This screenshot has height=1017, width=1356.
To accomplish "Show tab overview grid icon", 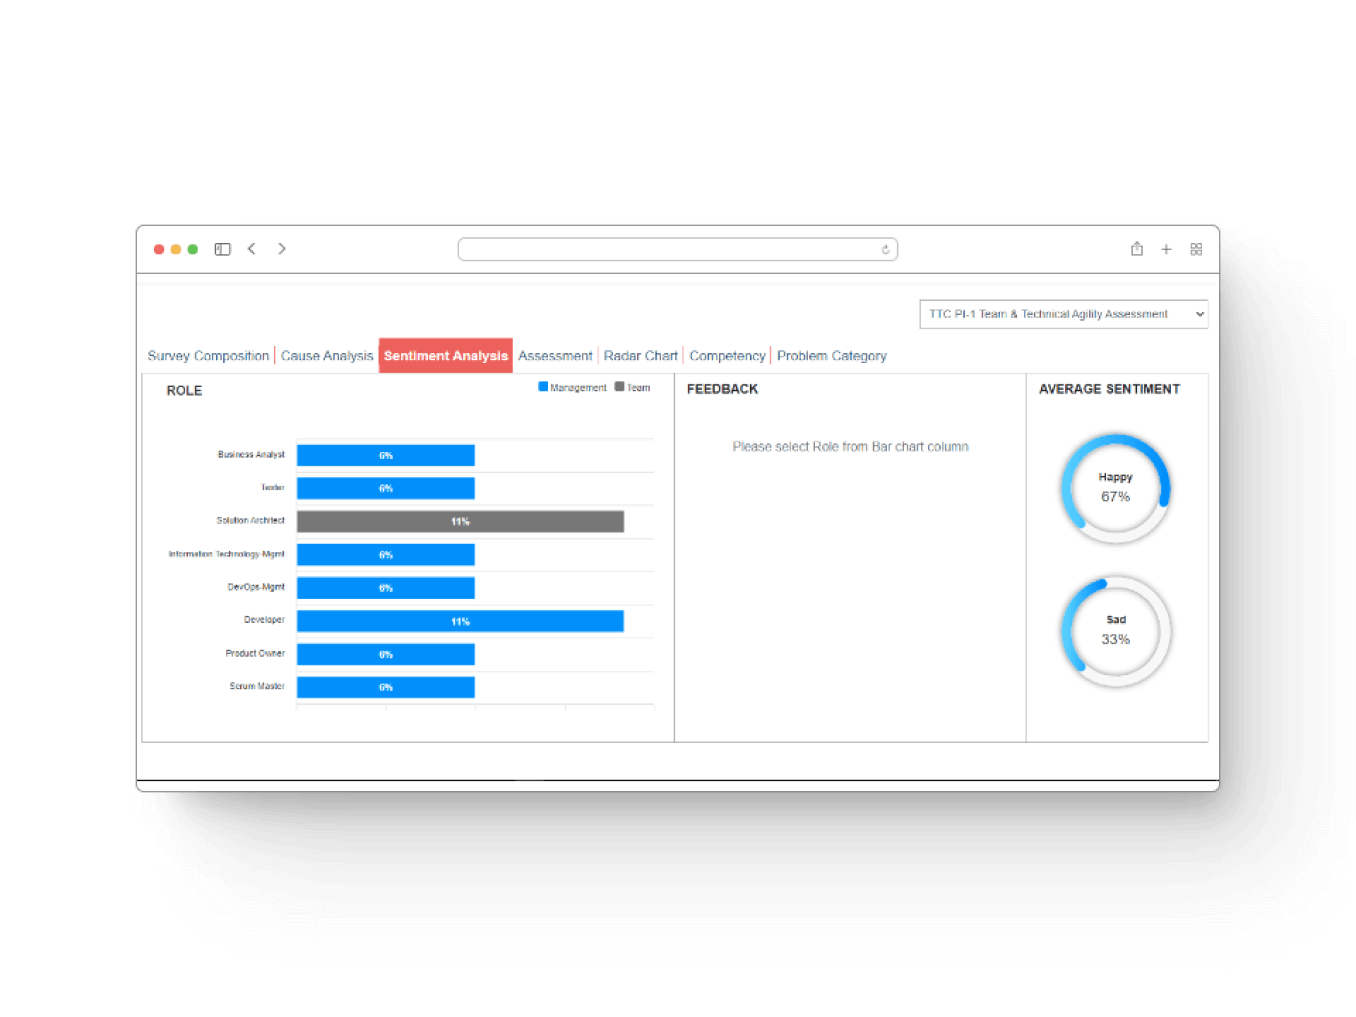I will (1196, 249).
